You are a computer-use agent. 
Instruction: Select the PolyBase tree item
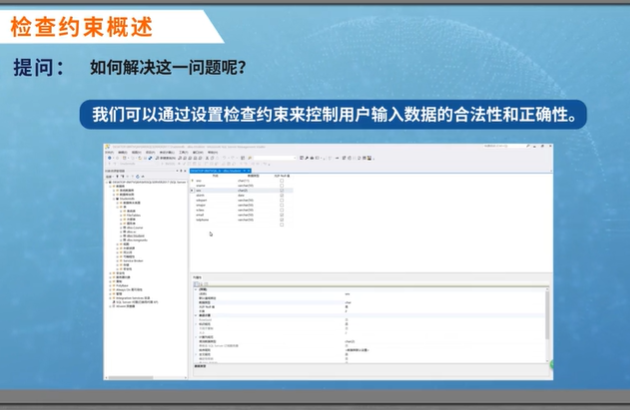click(122, 286)
